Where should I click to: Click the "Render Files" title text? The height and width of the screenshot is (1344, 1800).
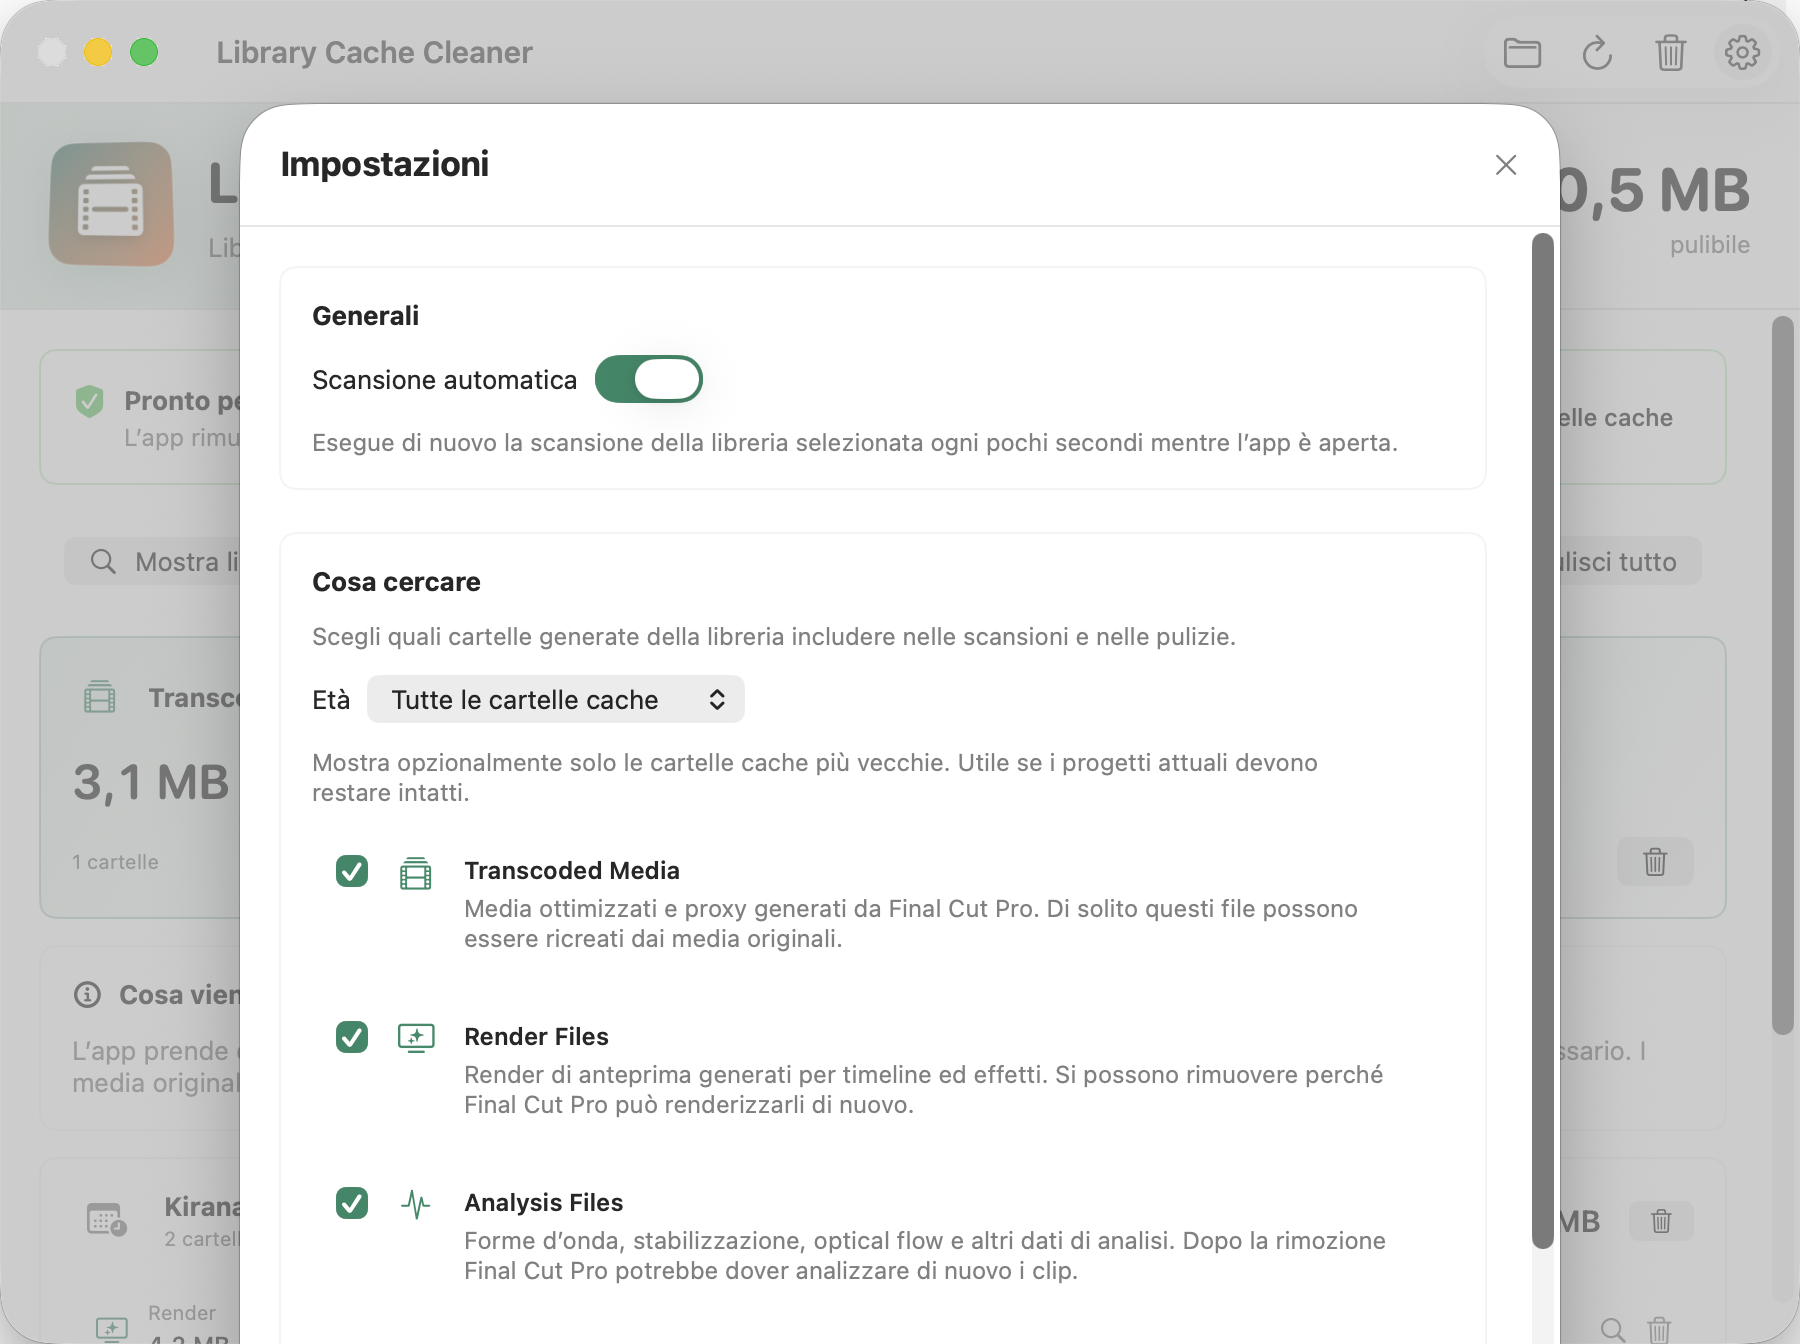(537, 1037)
